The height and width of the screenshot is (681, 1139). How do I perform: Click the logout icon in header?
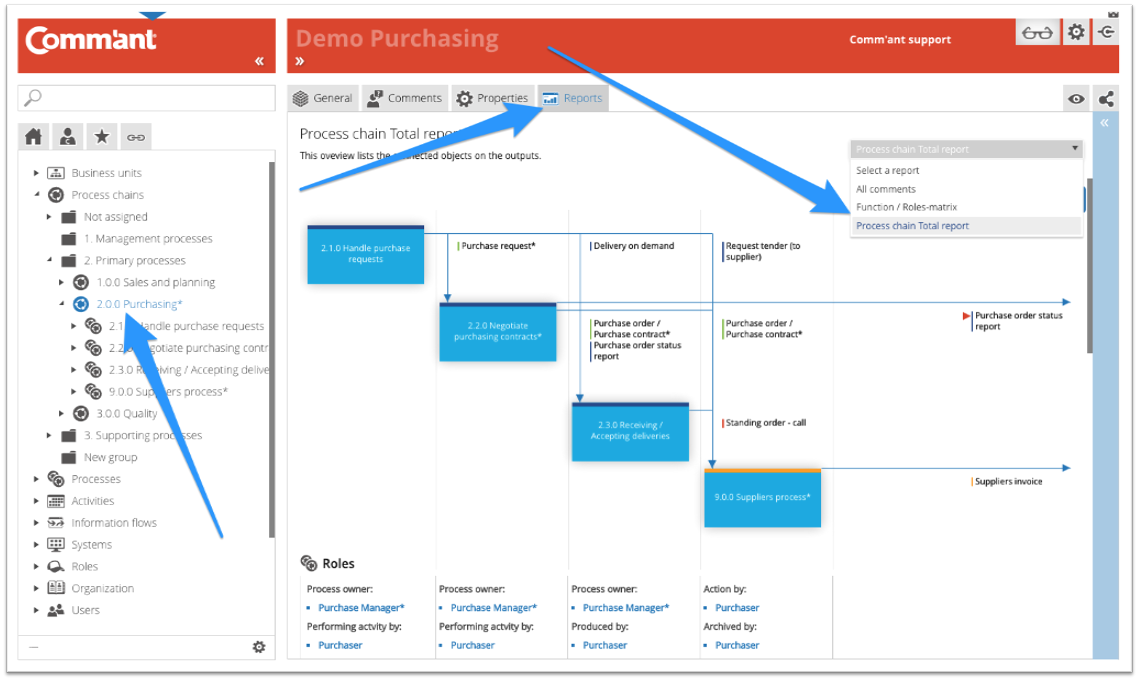pyautogui.click(x=1107, y=32)
